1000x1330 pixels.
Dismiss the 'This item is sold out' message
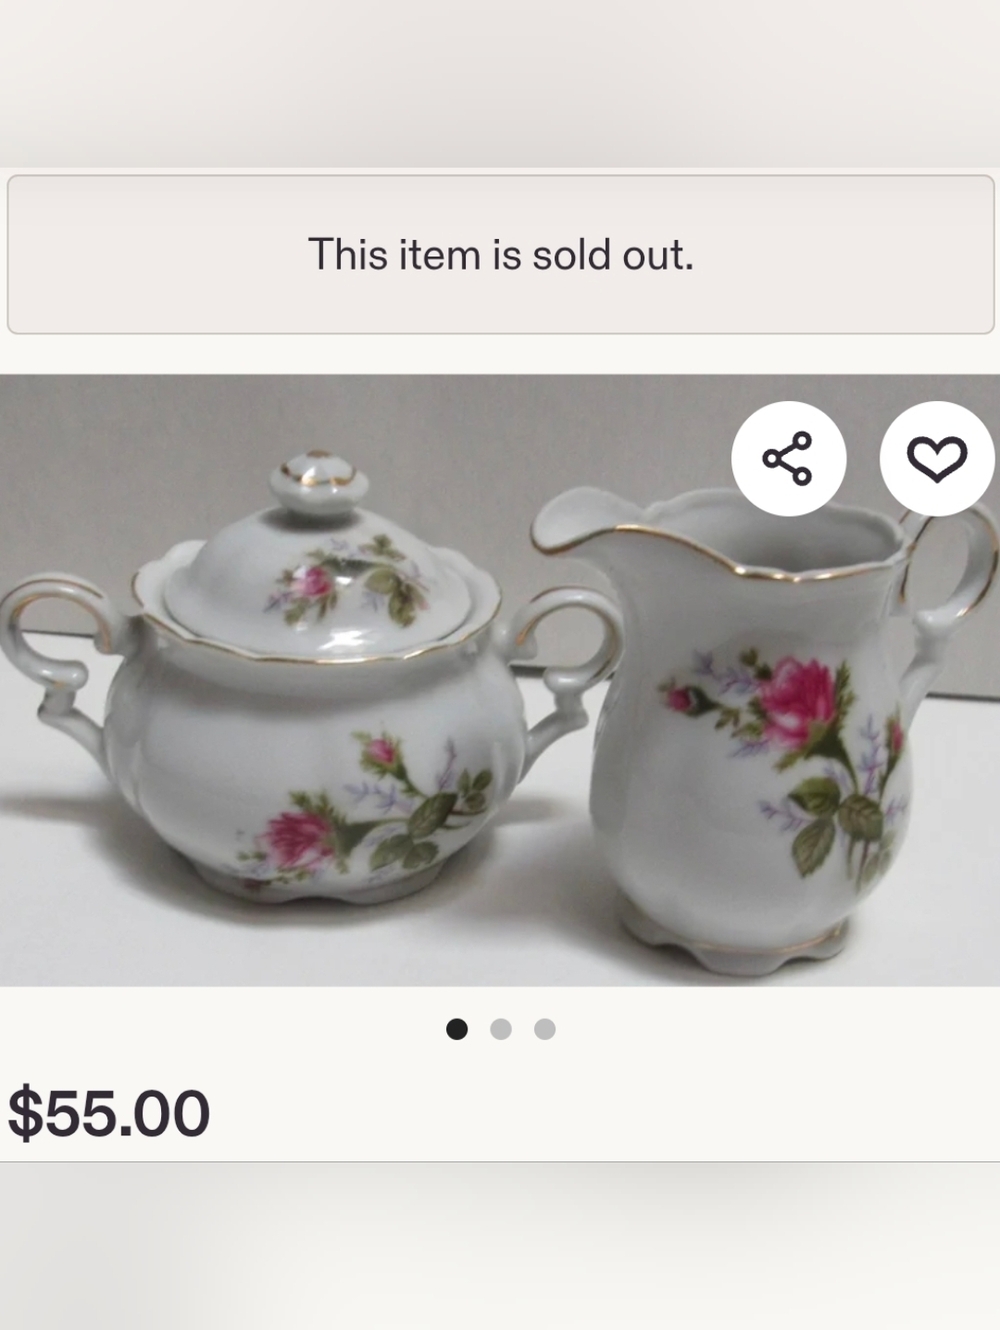[500, 253]
